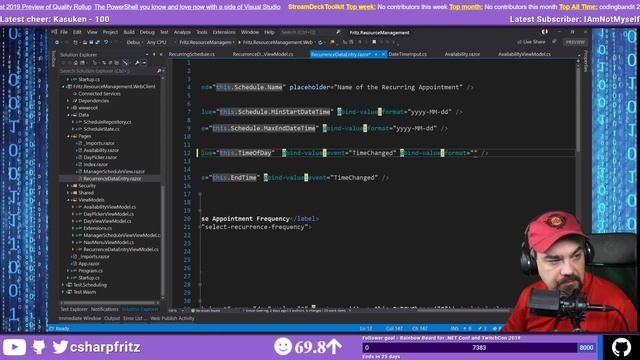The width and height of the screenshot is (640, 360).
Task: Click the Solution Explorer Home icon
Action: (76, 63)
